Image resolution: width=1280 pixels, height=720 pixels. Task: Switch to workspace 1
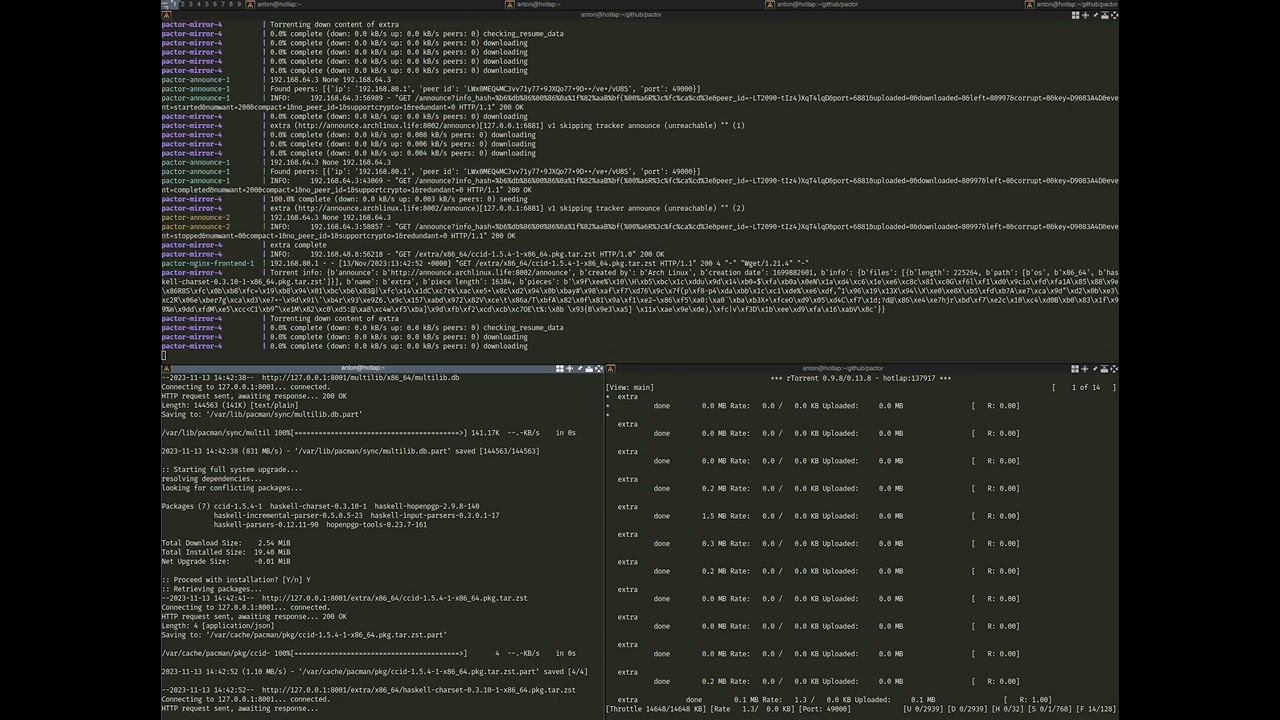(174, 4)
